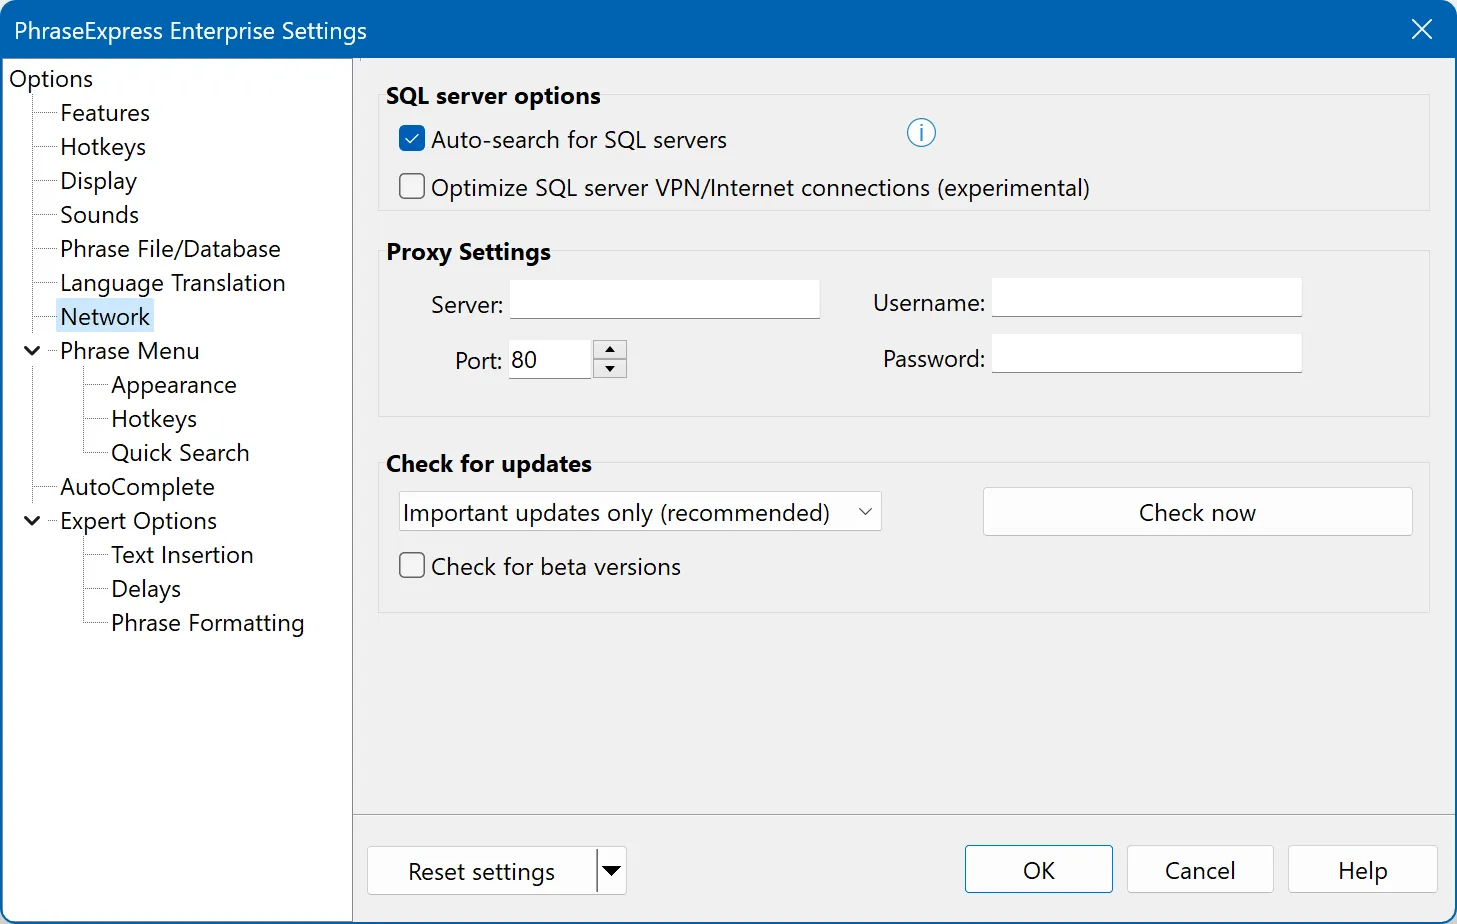This screenshot has width=1457, height=924.
Task: Select Quick Search under Phrase Menu
Action: 180,453
